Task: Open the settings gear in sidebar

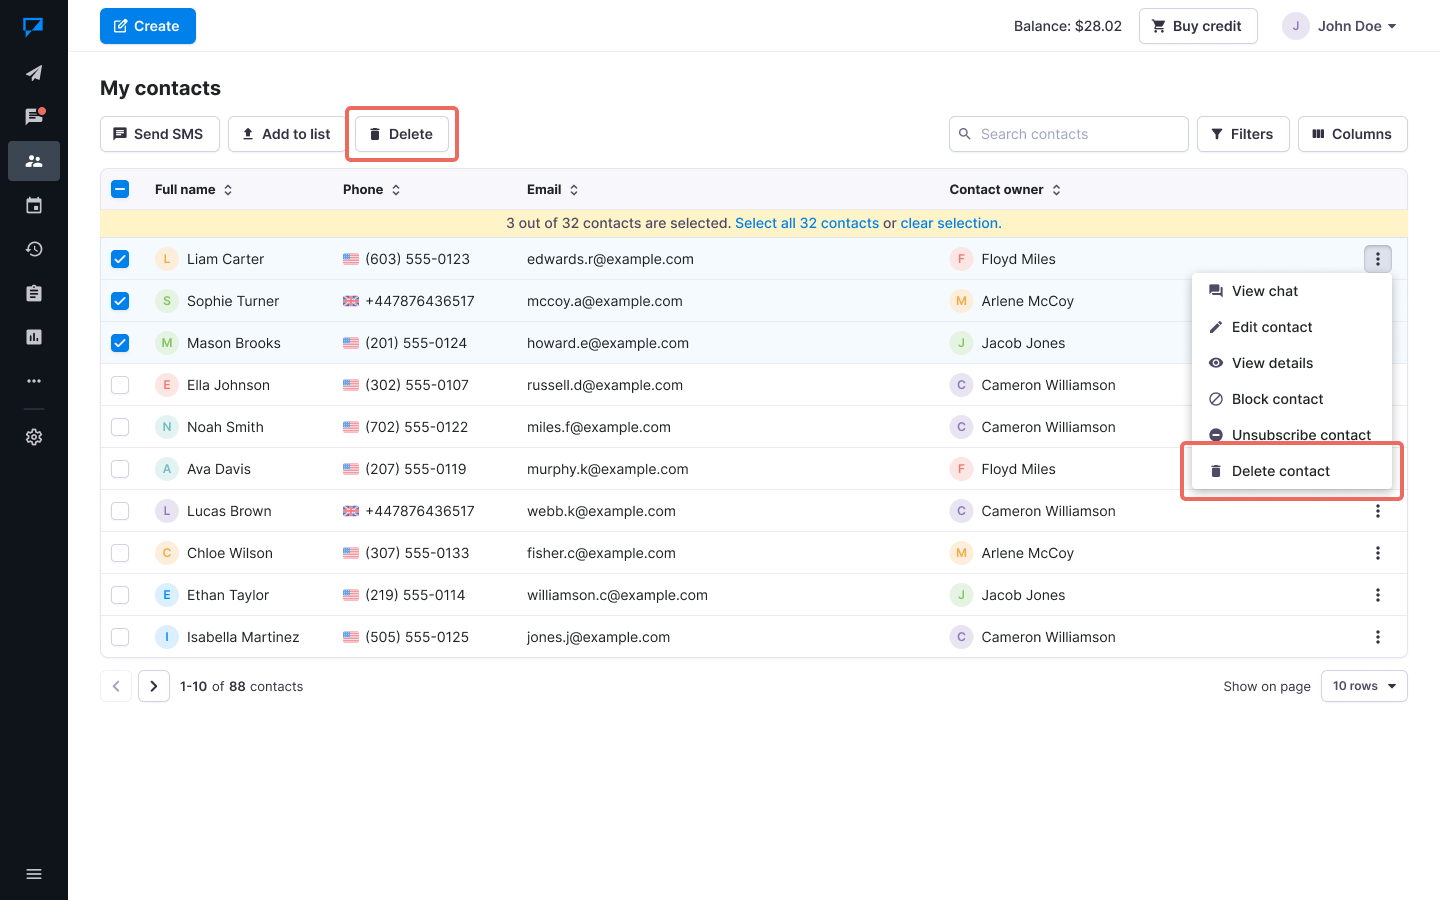Action: tap(34, 437)
